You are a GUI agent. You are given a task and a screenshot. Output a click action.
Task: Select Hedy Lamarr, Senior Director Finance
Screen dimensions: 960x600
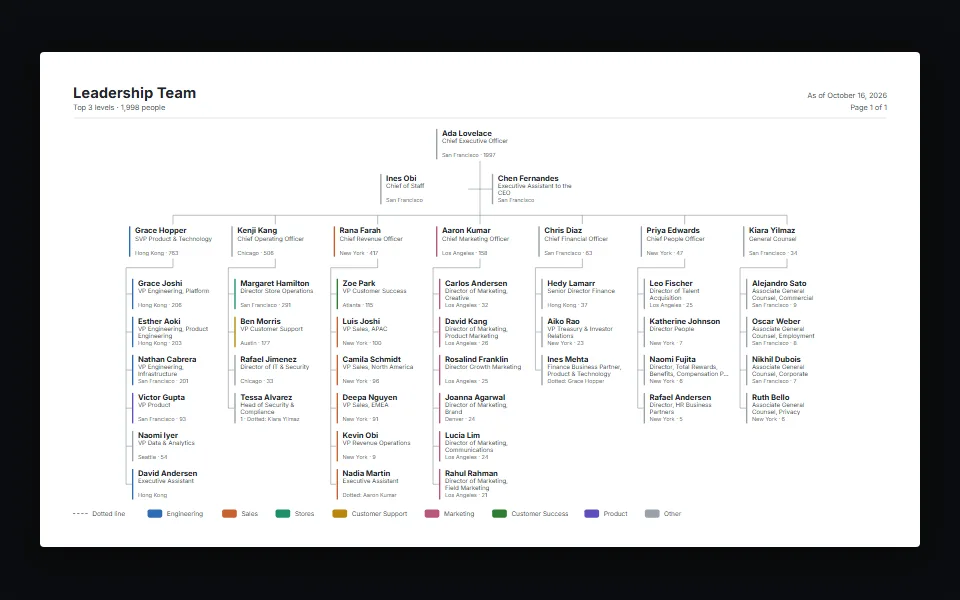pos(583,294)
